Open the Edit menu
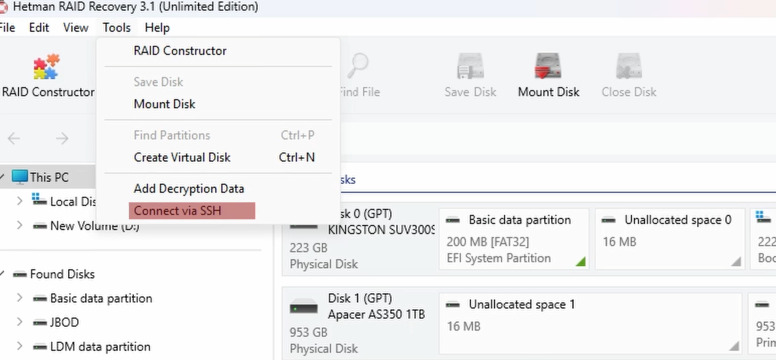 [x=39, y=28]
